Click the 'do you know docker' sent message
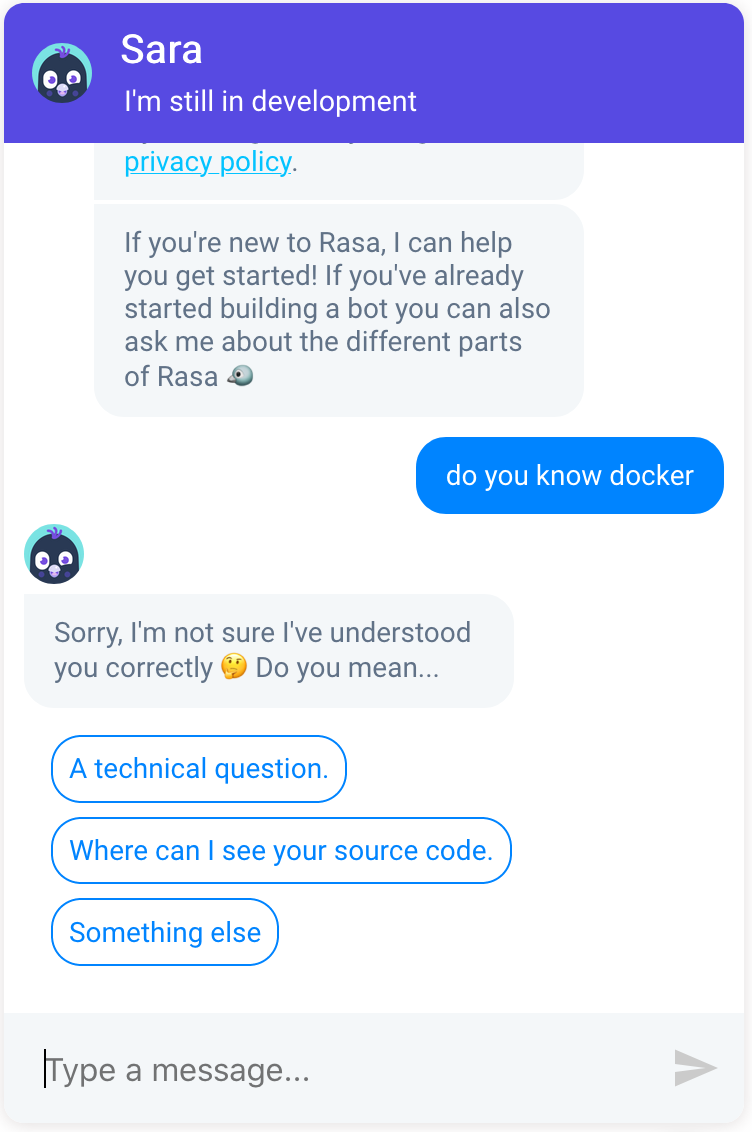Screen dimensions: 752x1132 569,475
